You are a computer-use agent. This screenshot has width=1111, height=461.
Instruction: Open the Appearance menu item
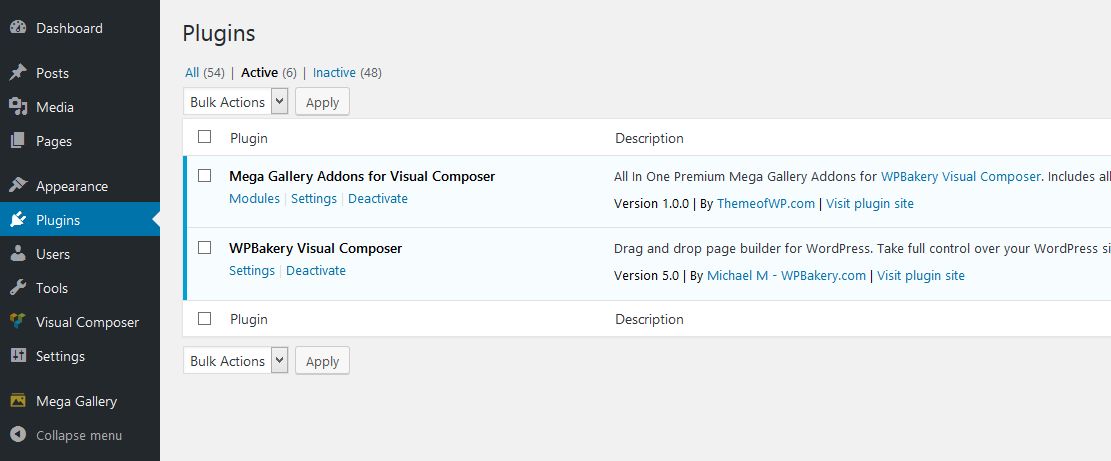click(x=72, y=186)
